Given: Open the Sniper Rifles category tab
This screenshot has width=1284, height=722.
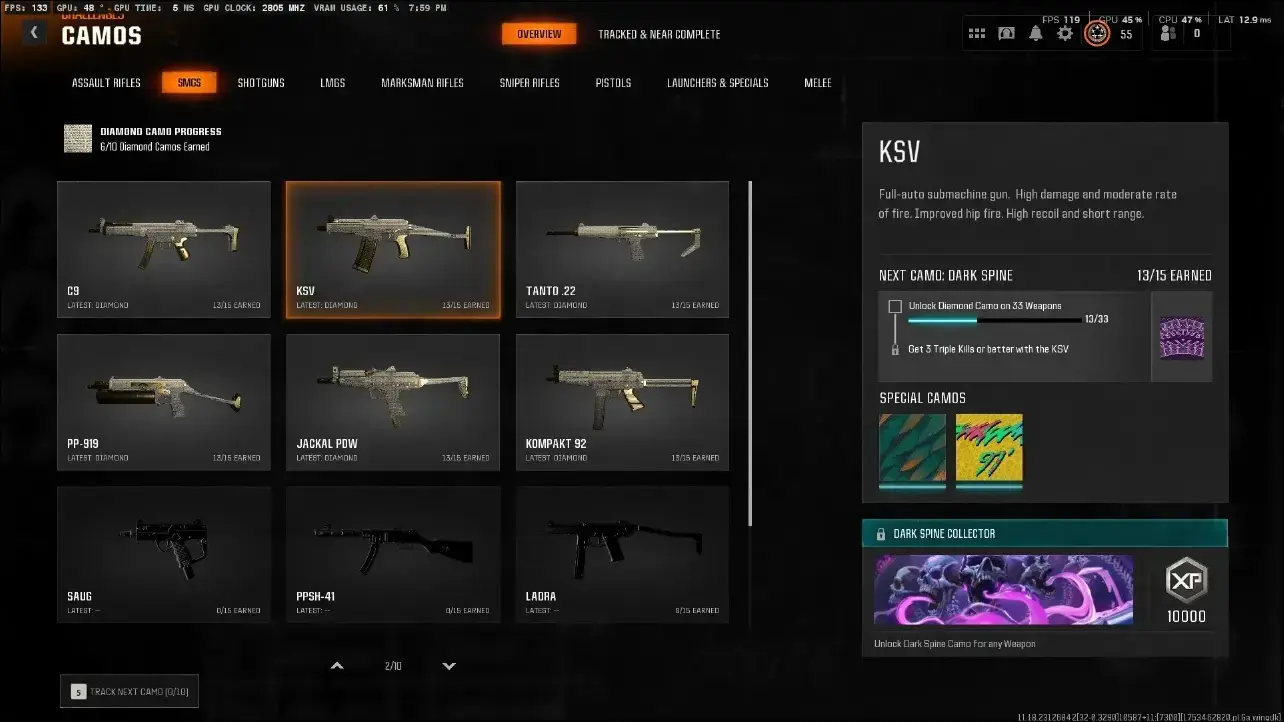Looking at the screenshot, I should click(x=530, y=83).
